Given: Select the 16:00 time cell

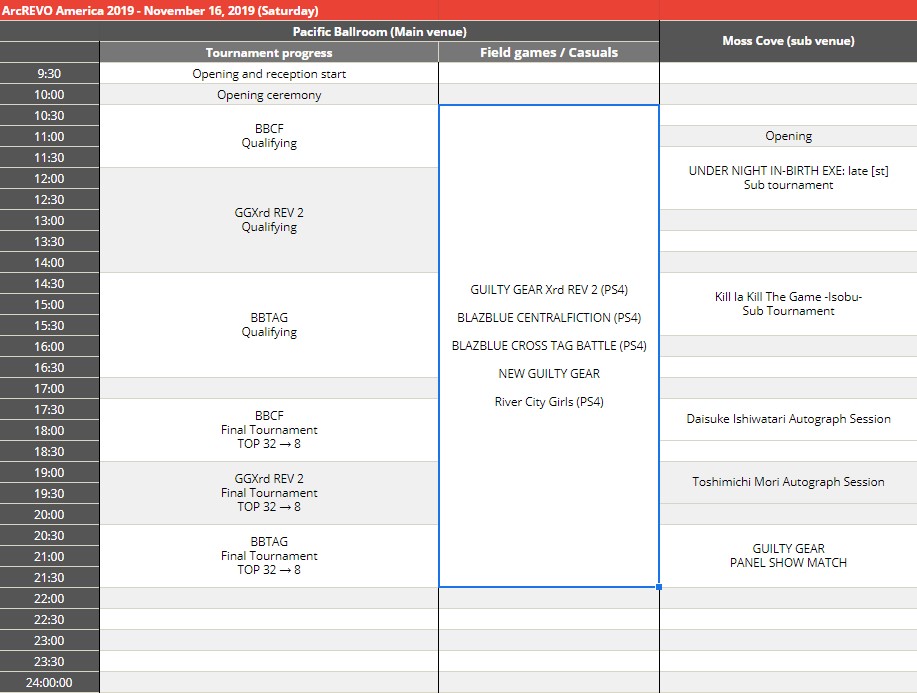Looking at the screenshot, I should click(x=49, y=347).
